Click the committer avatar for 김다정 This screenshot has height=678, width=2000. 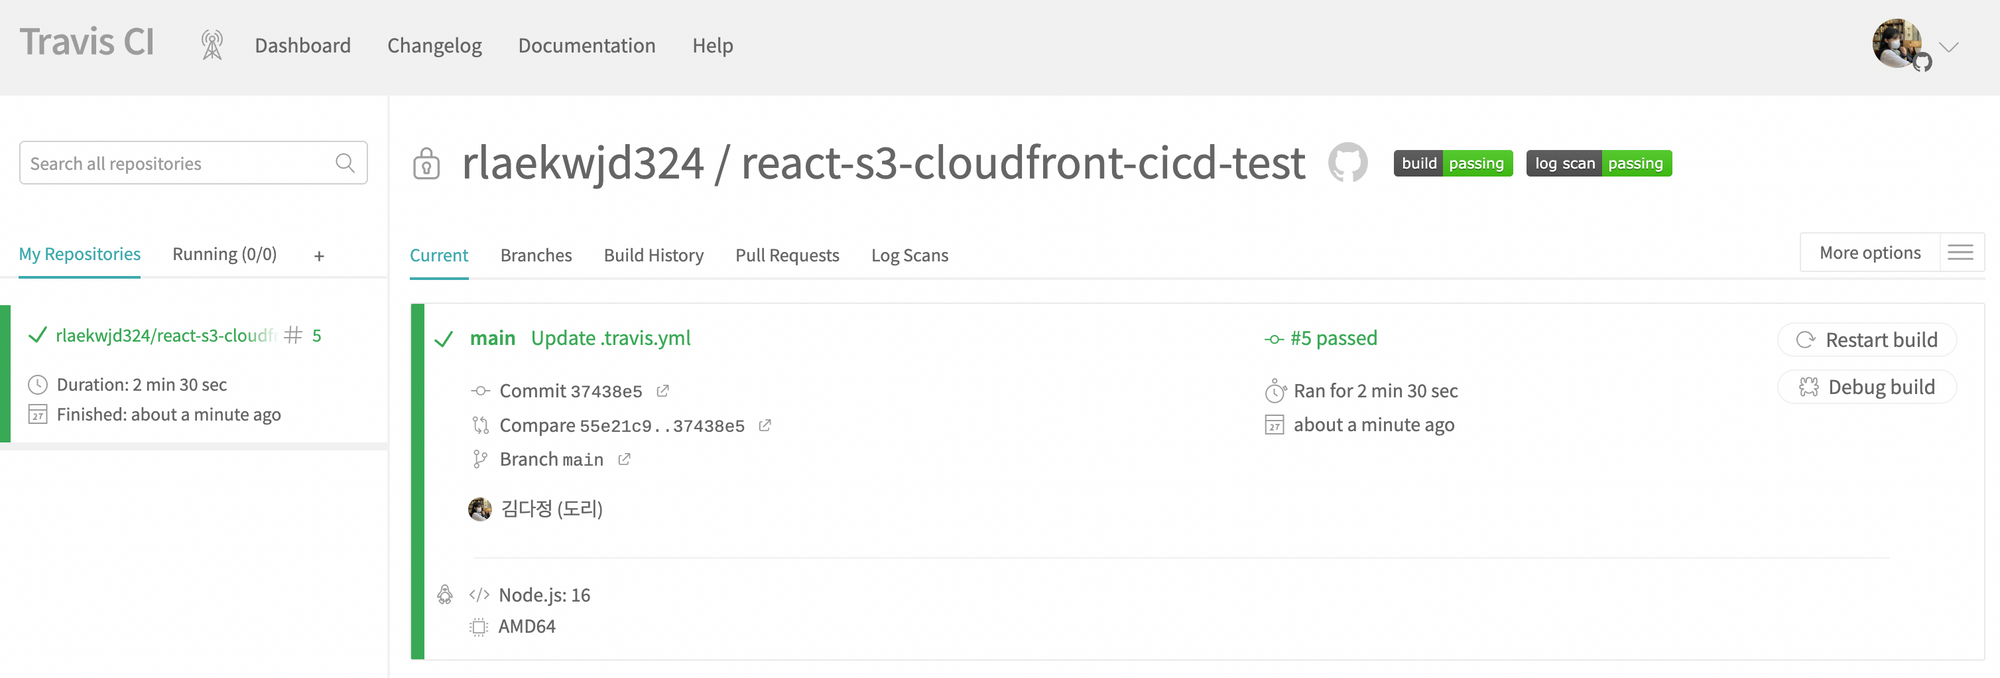[480, 509]
